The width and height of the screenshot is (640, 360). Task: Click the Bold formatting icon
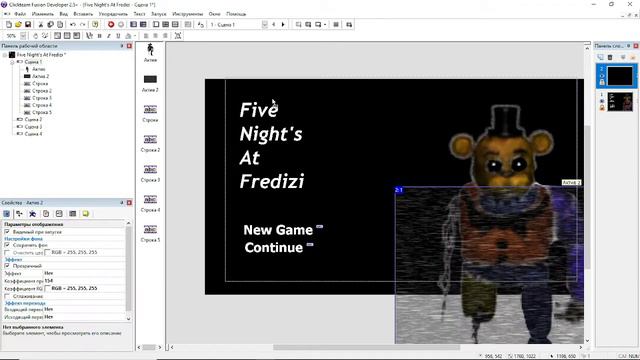99,36
